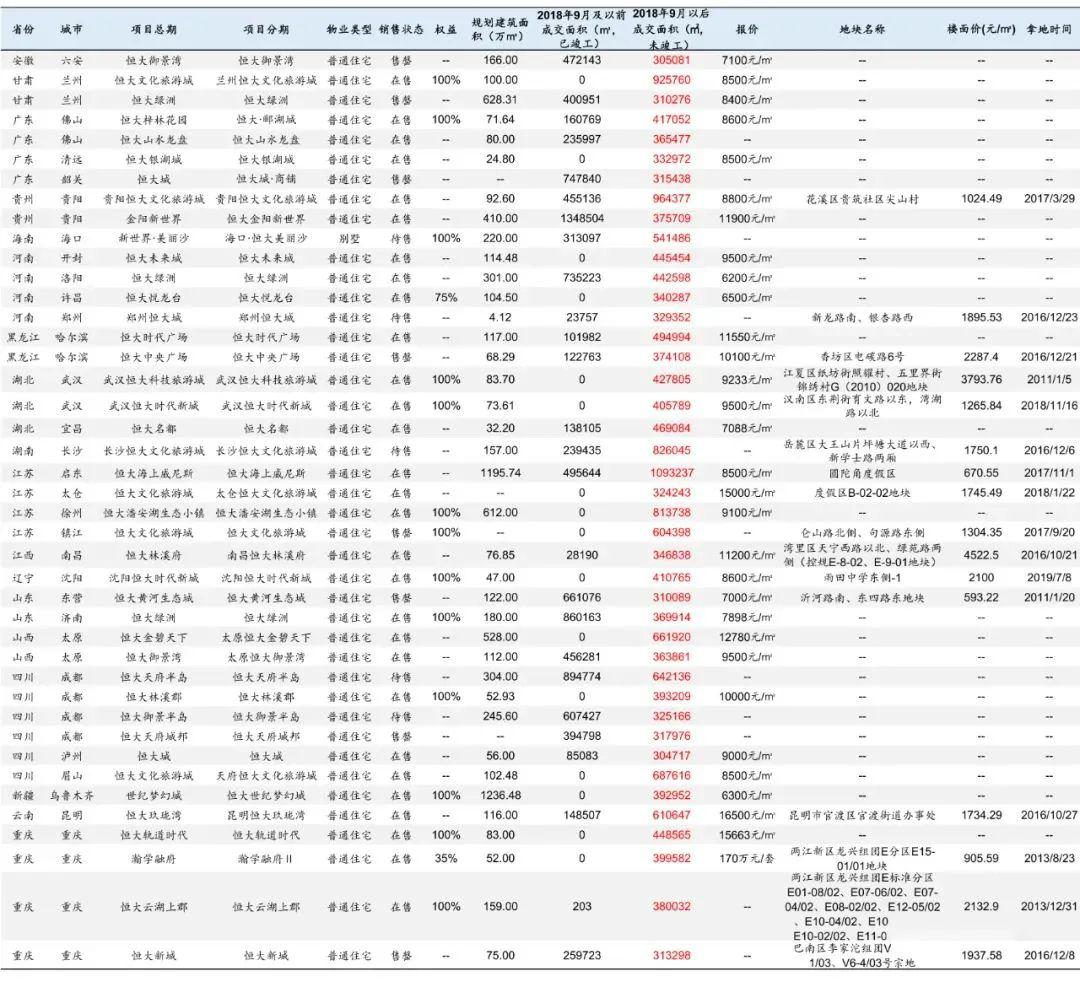Select the red value 1093237
Image resolution: width=1080 pixels, height=982 pixels.
(x=672, y=473)
